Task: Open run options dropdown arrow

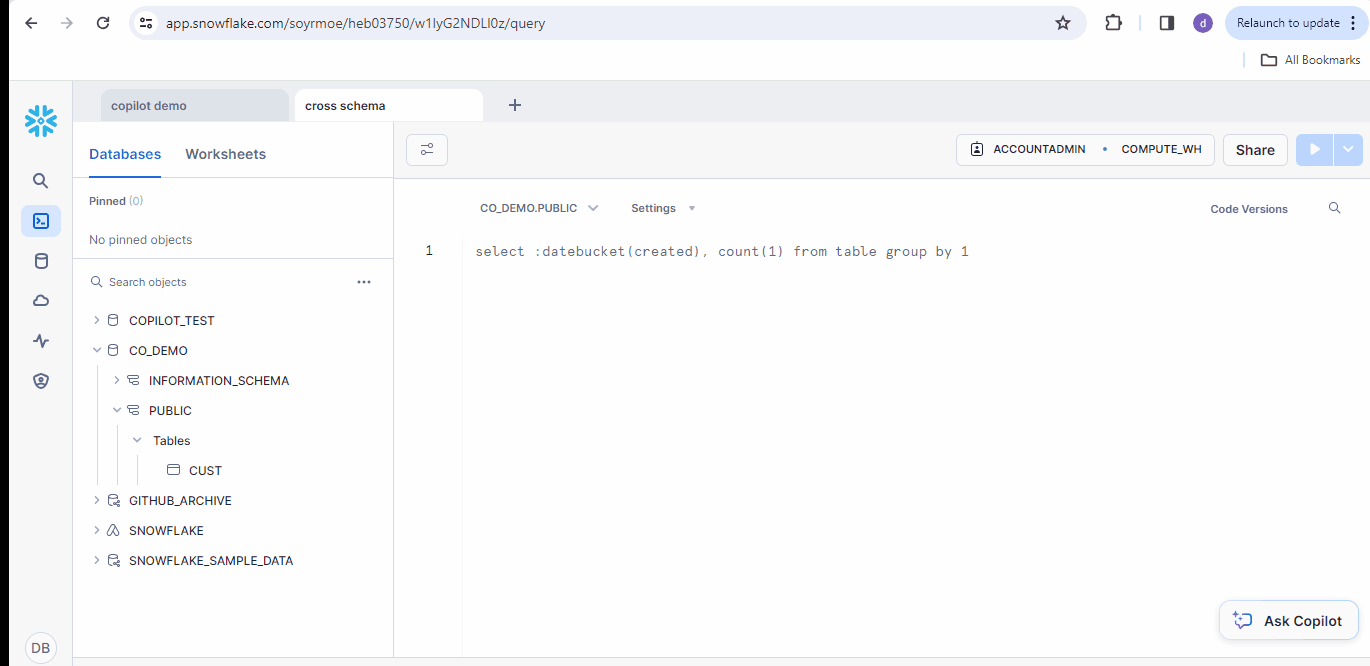Action: (x=1348, y=150)
